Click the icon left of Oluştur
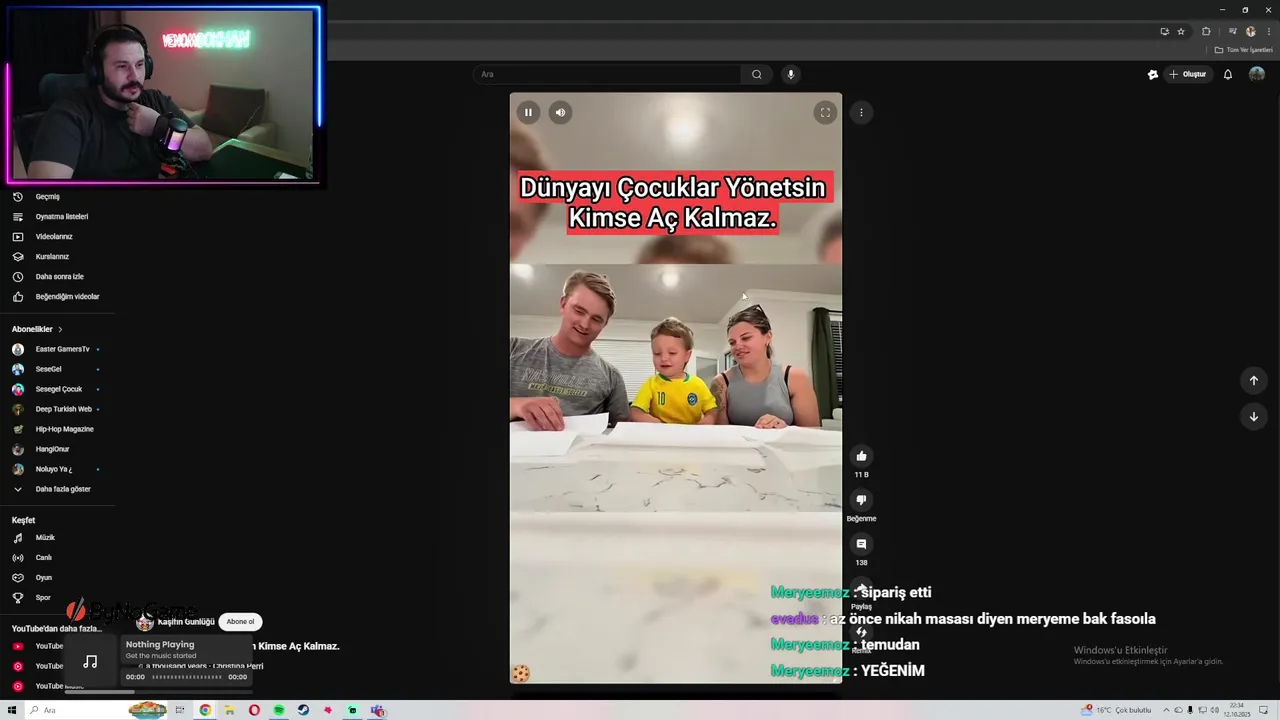This screenshot has width=1280, height=720. click(x=1153, y=74)
